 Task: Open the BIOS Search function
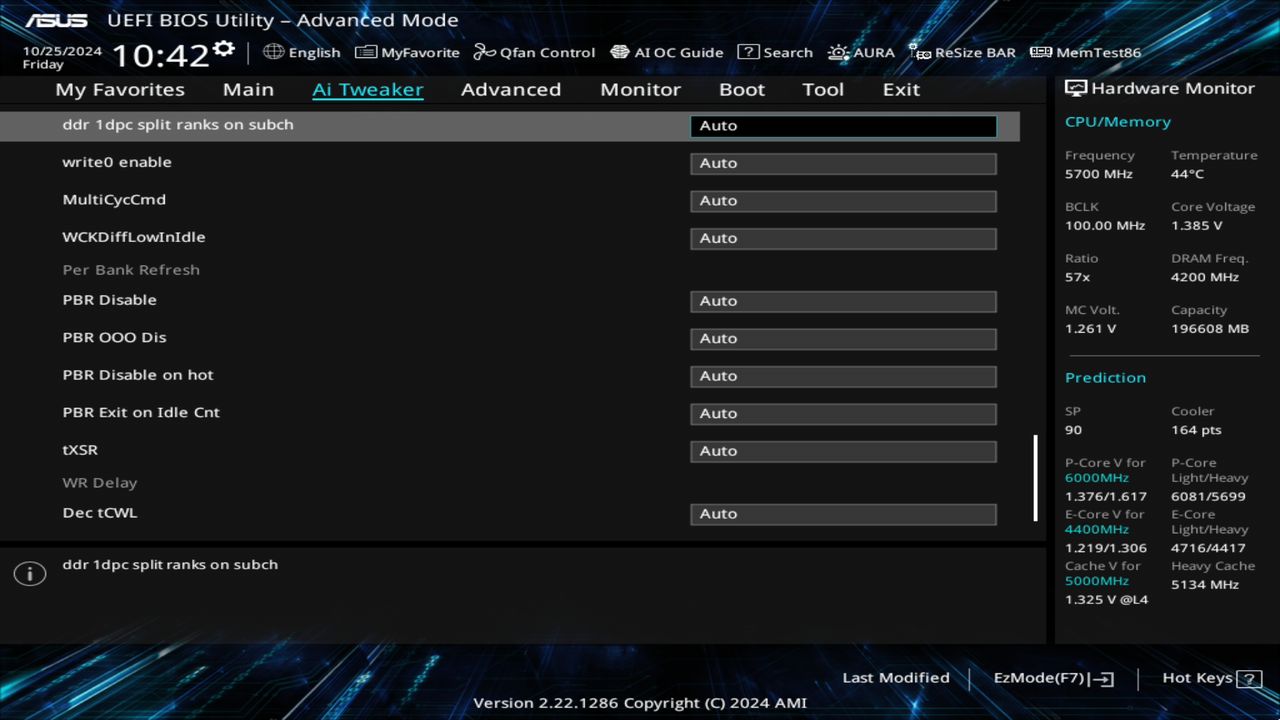click(x=775, y=52)
